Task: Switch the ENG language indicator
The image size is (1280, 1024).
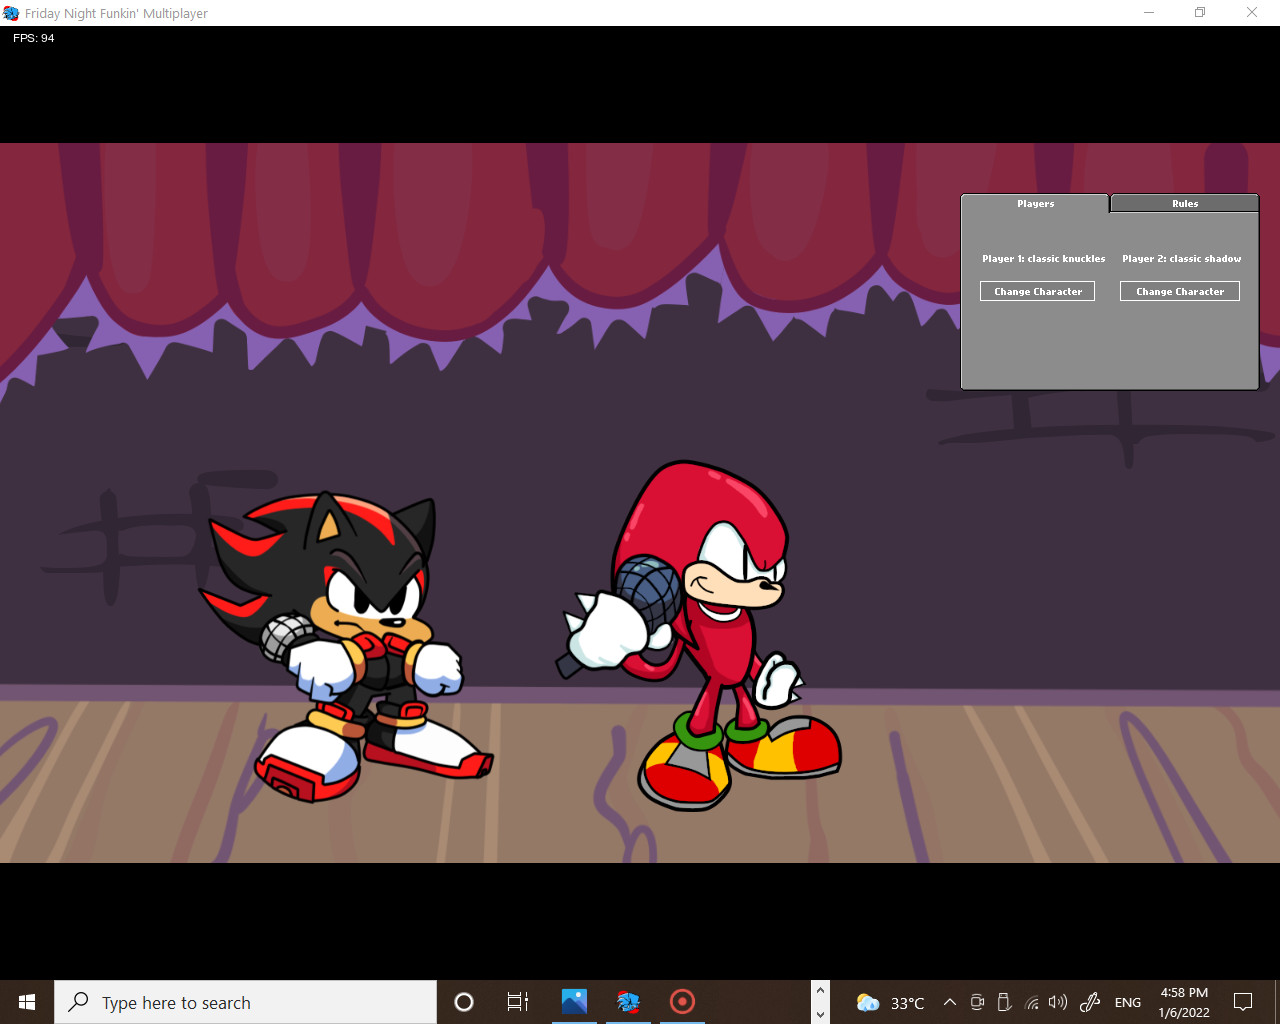Action: pyautogui.click(x=1127, y=1002)
